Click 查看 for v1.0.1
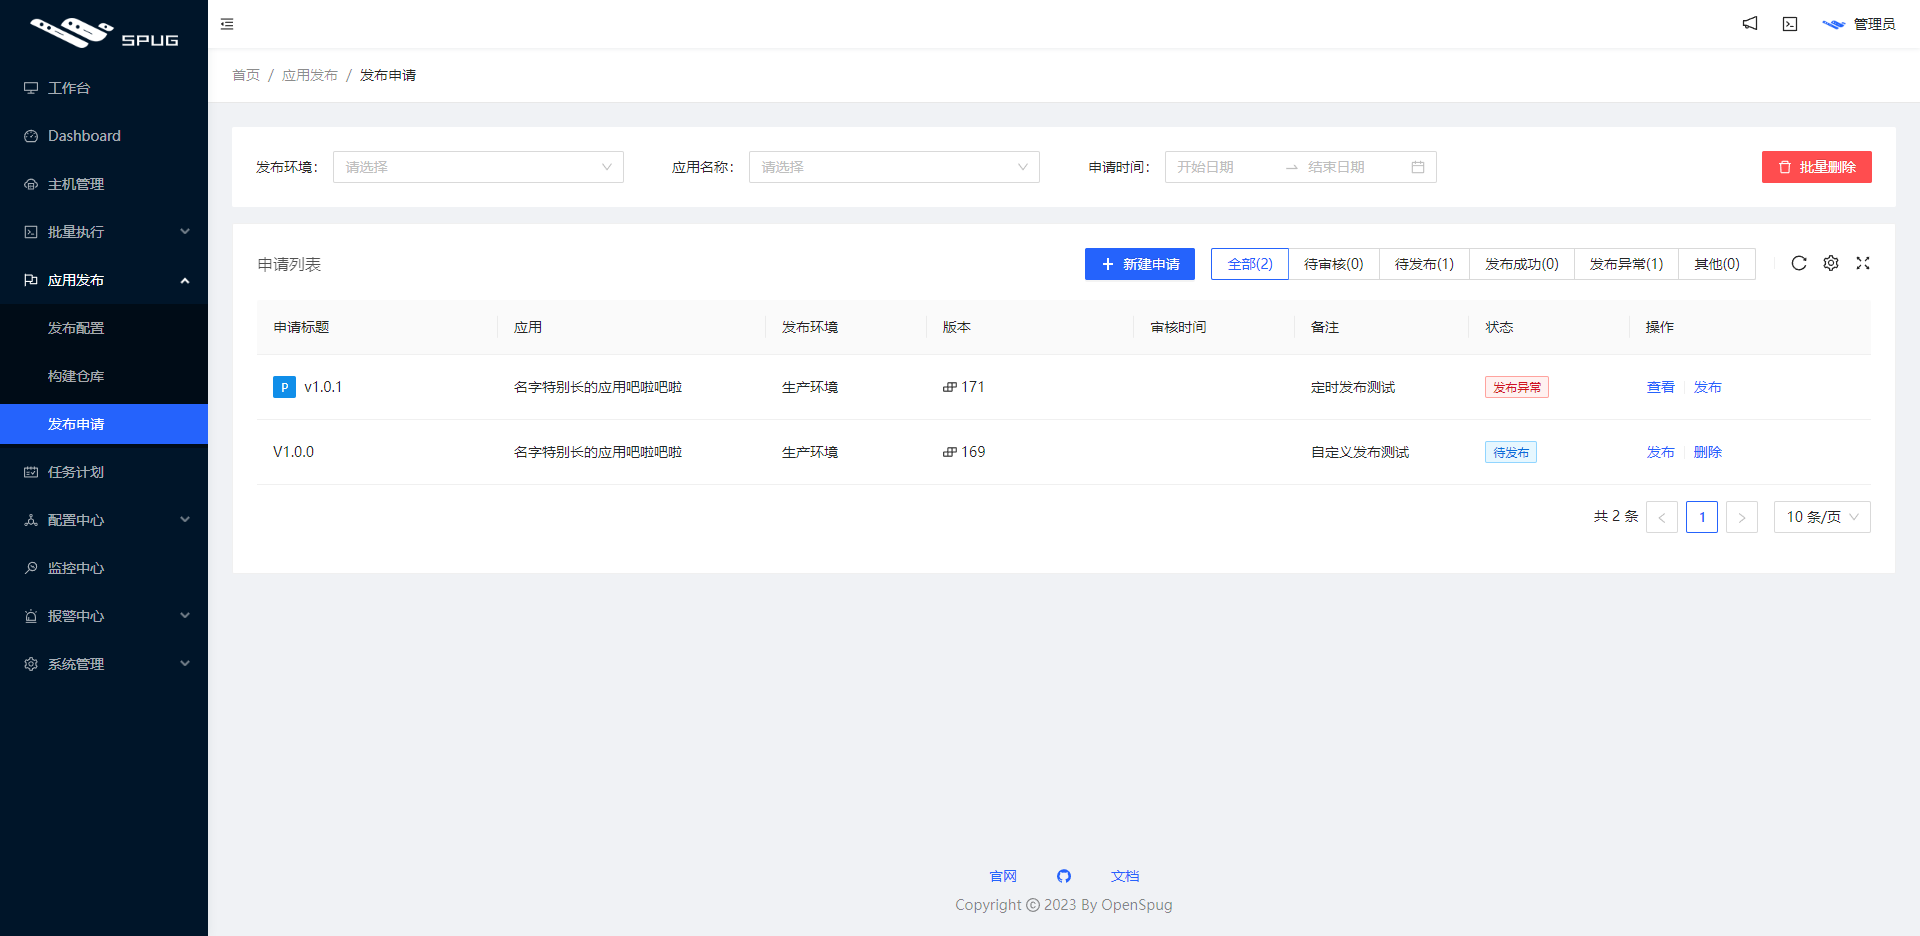The height and width of the screenshot is (936, 1920). [1660, 387]
